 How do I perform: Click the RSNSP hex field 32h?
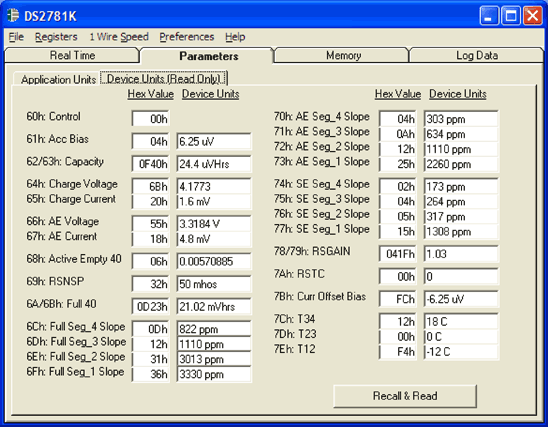click(151, 284)
